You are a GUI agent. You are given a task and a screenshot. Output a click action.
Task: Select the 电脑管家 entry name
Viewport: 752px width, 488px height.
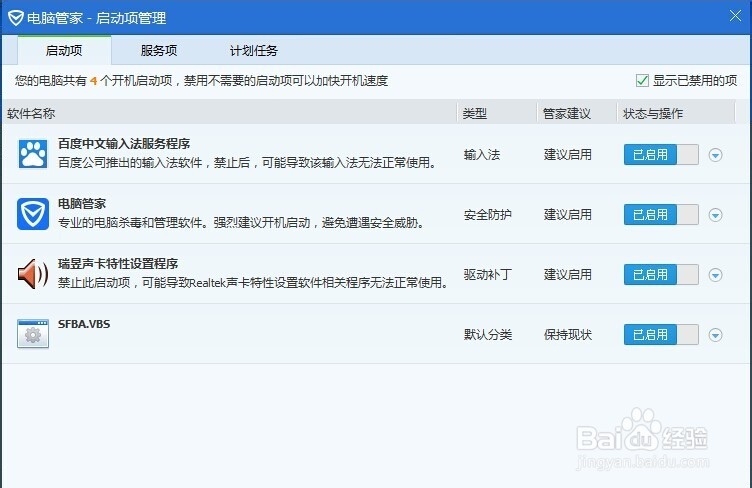(82, 204)
